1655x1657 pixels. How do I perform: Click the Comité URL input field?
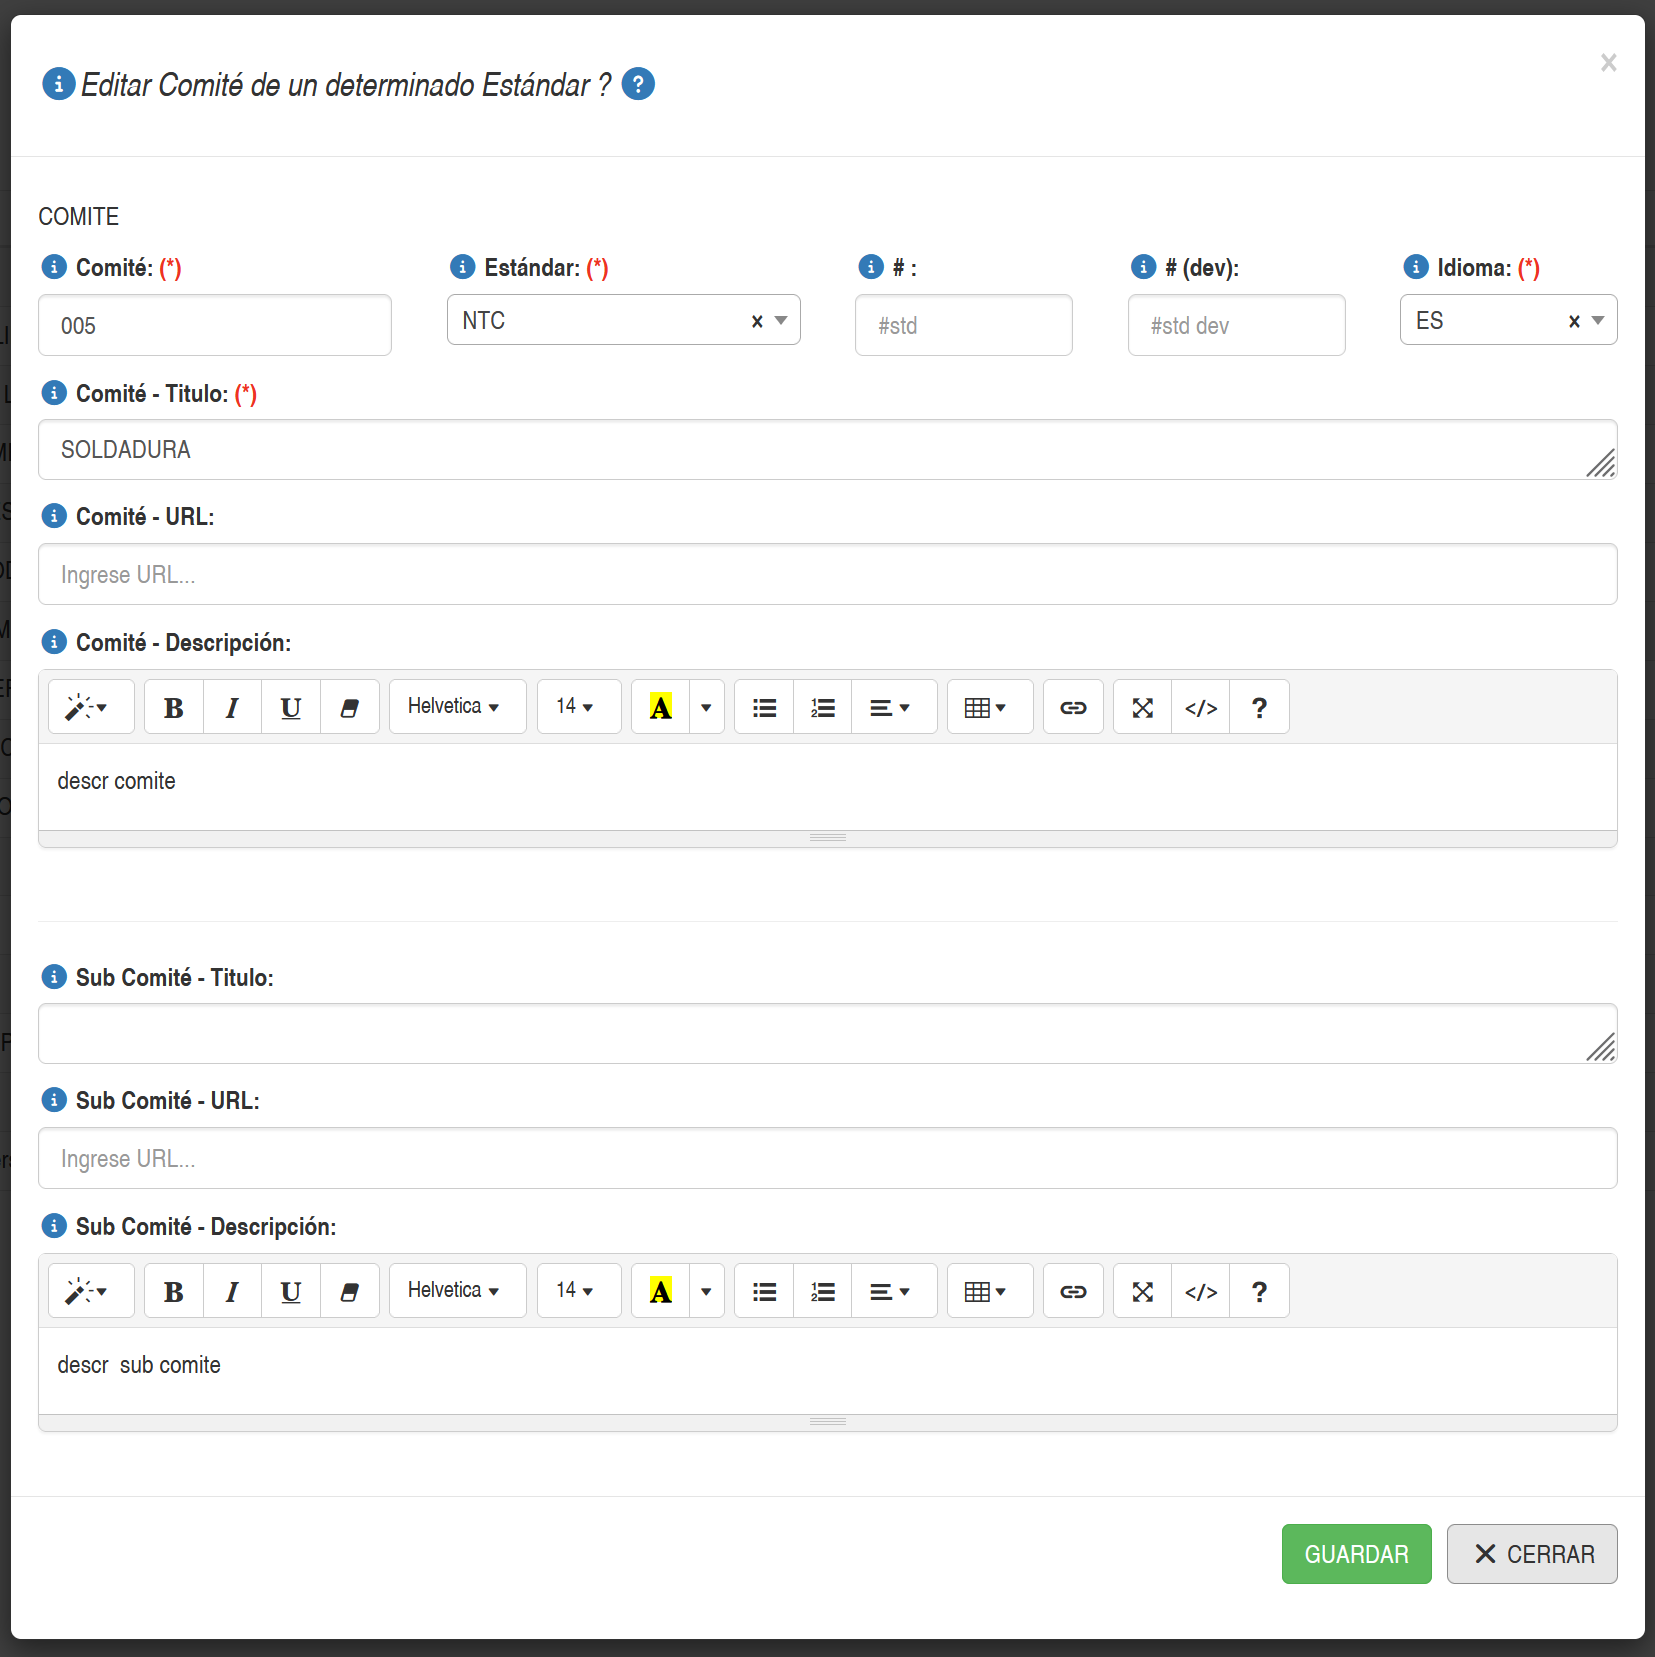(827, 574)
